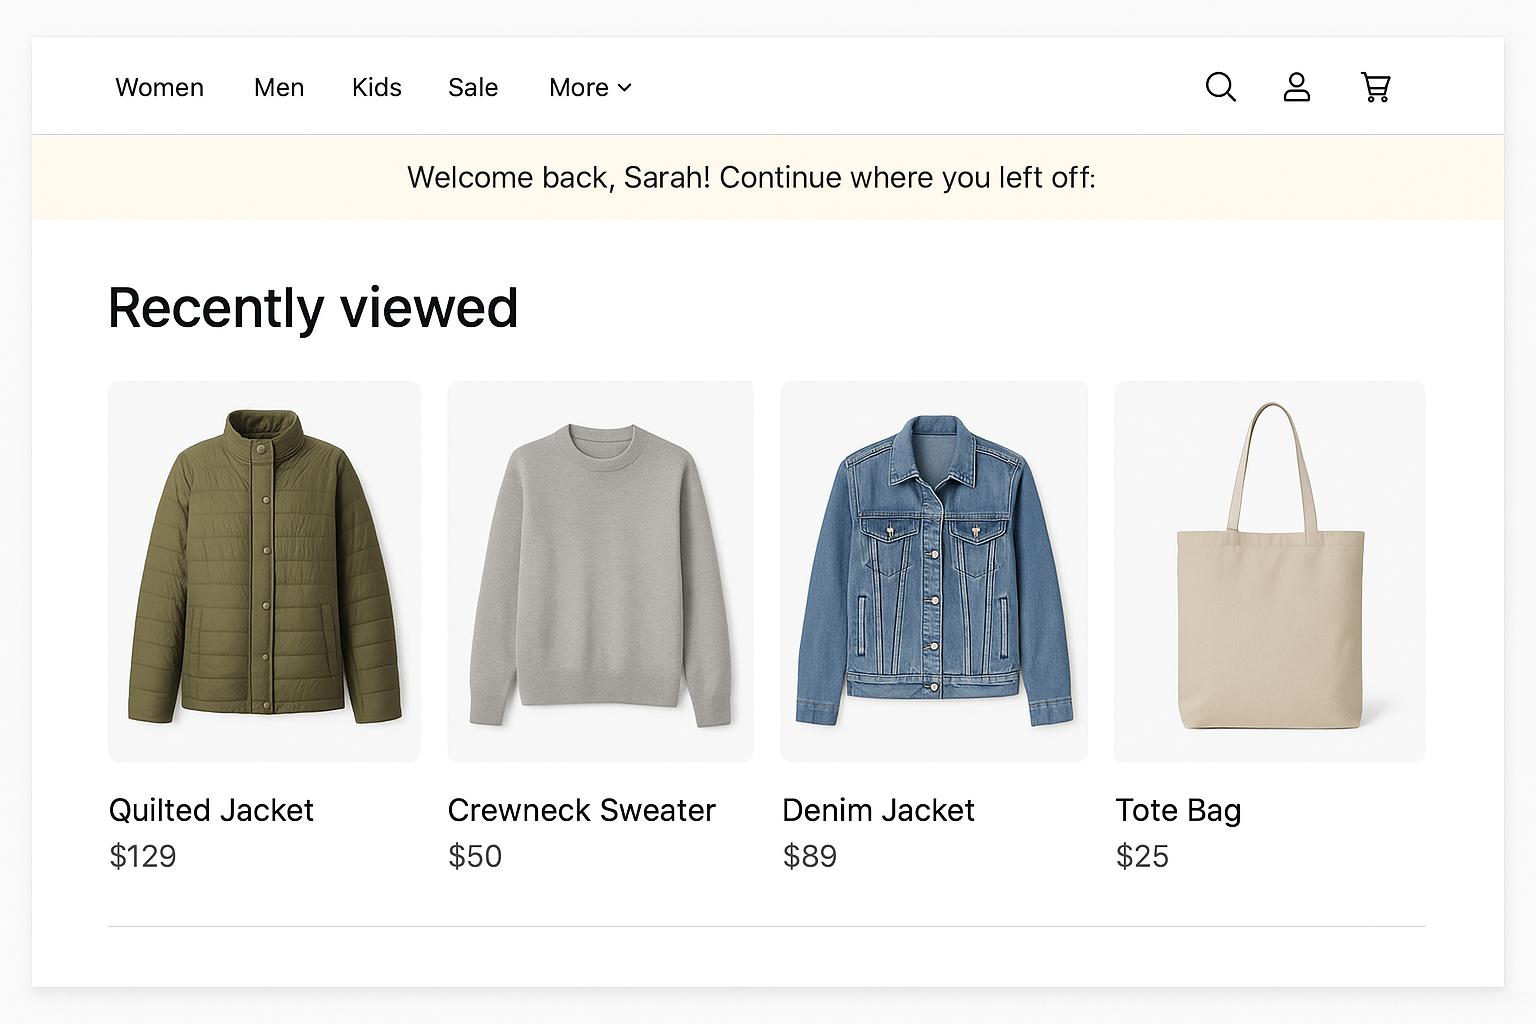Open the search magnifier icon
The image size is (1536, 1024).
[x=1220, y=87]
